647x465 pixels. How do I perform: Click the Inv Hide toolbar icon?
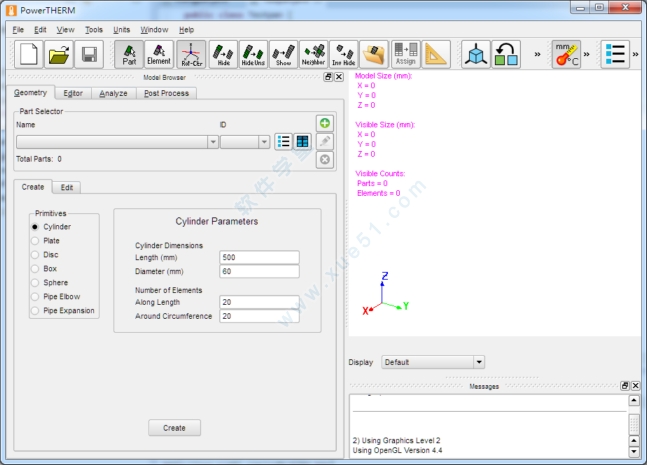pyautogui.click(x=344, y=54)
